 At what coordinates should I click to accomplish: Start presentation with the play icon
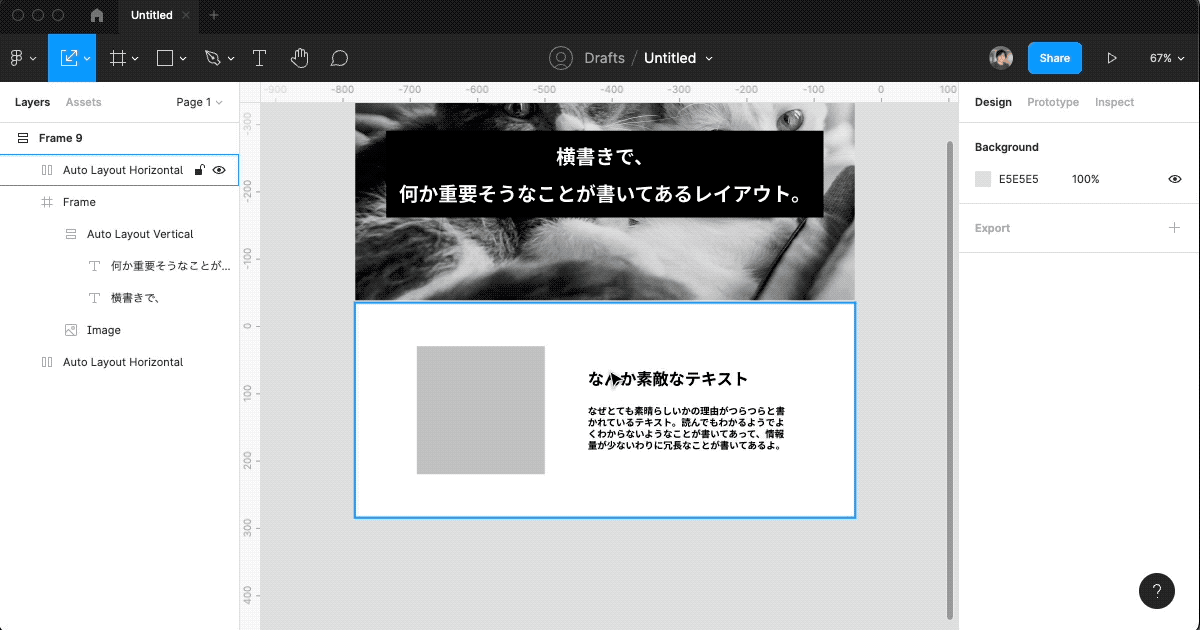point(1112,58)
